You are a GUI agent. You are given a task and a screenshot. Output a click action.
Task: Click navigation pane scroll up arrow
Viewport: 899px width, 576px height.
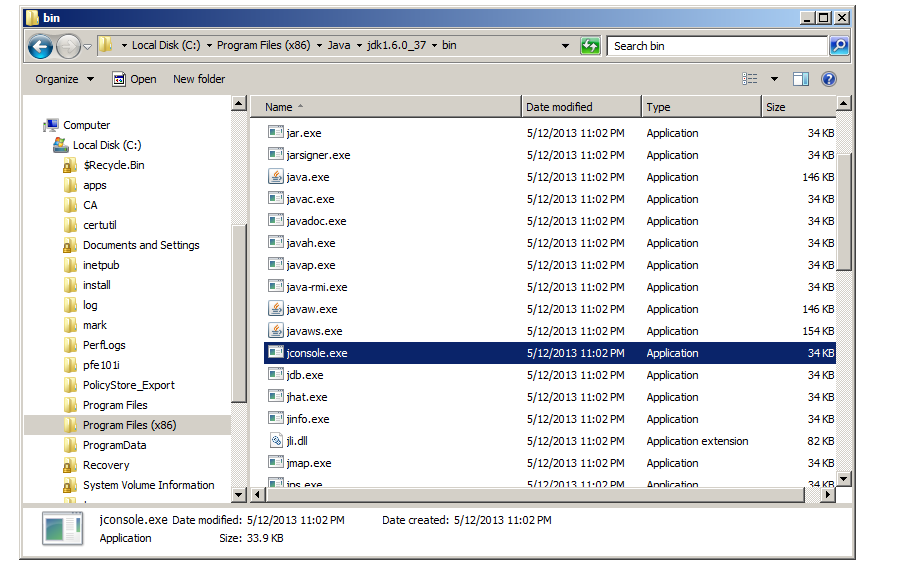click(x=239, y=104)
